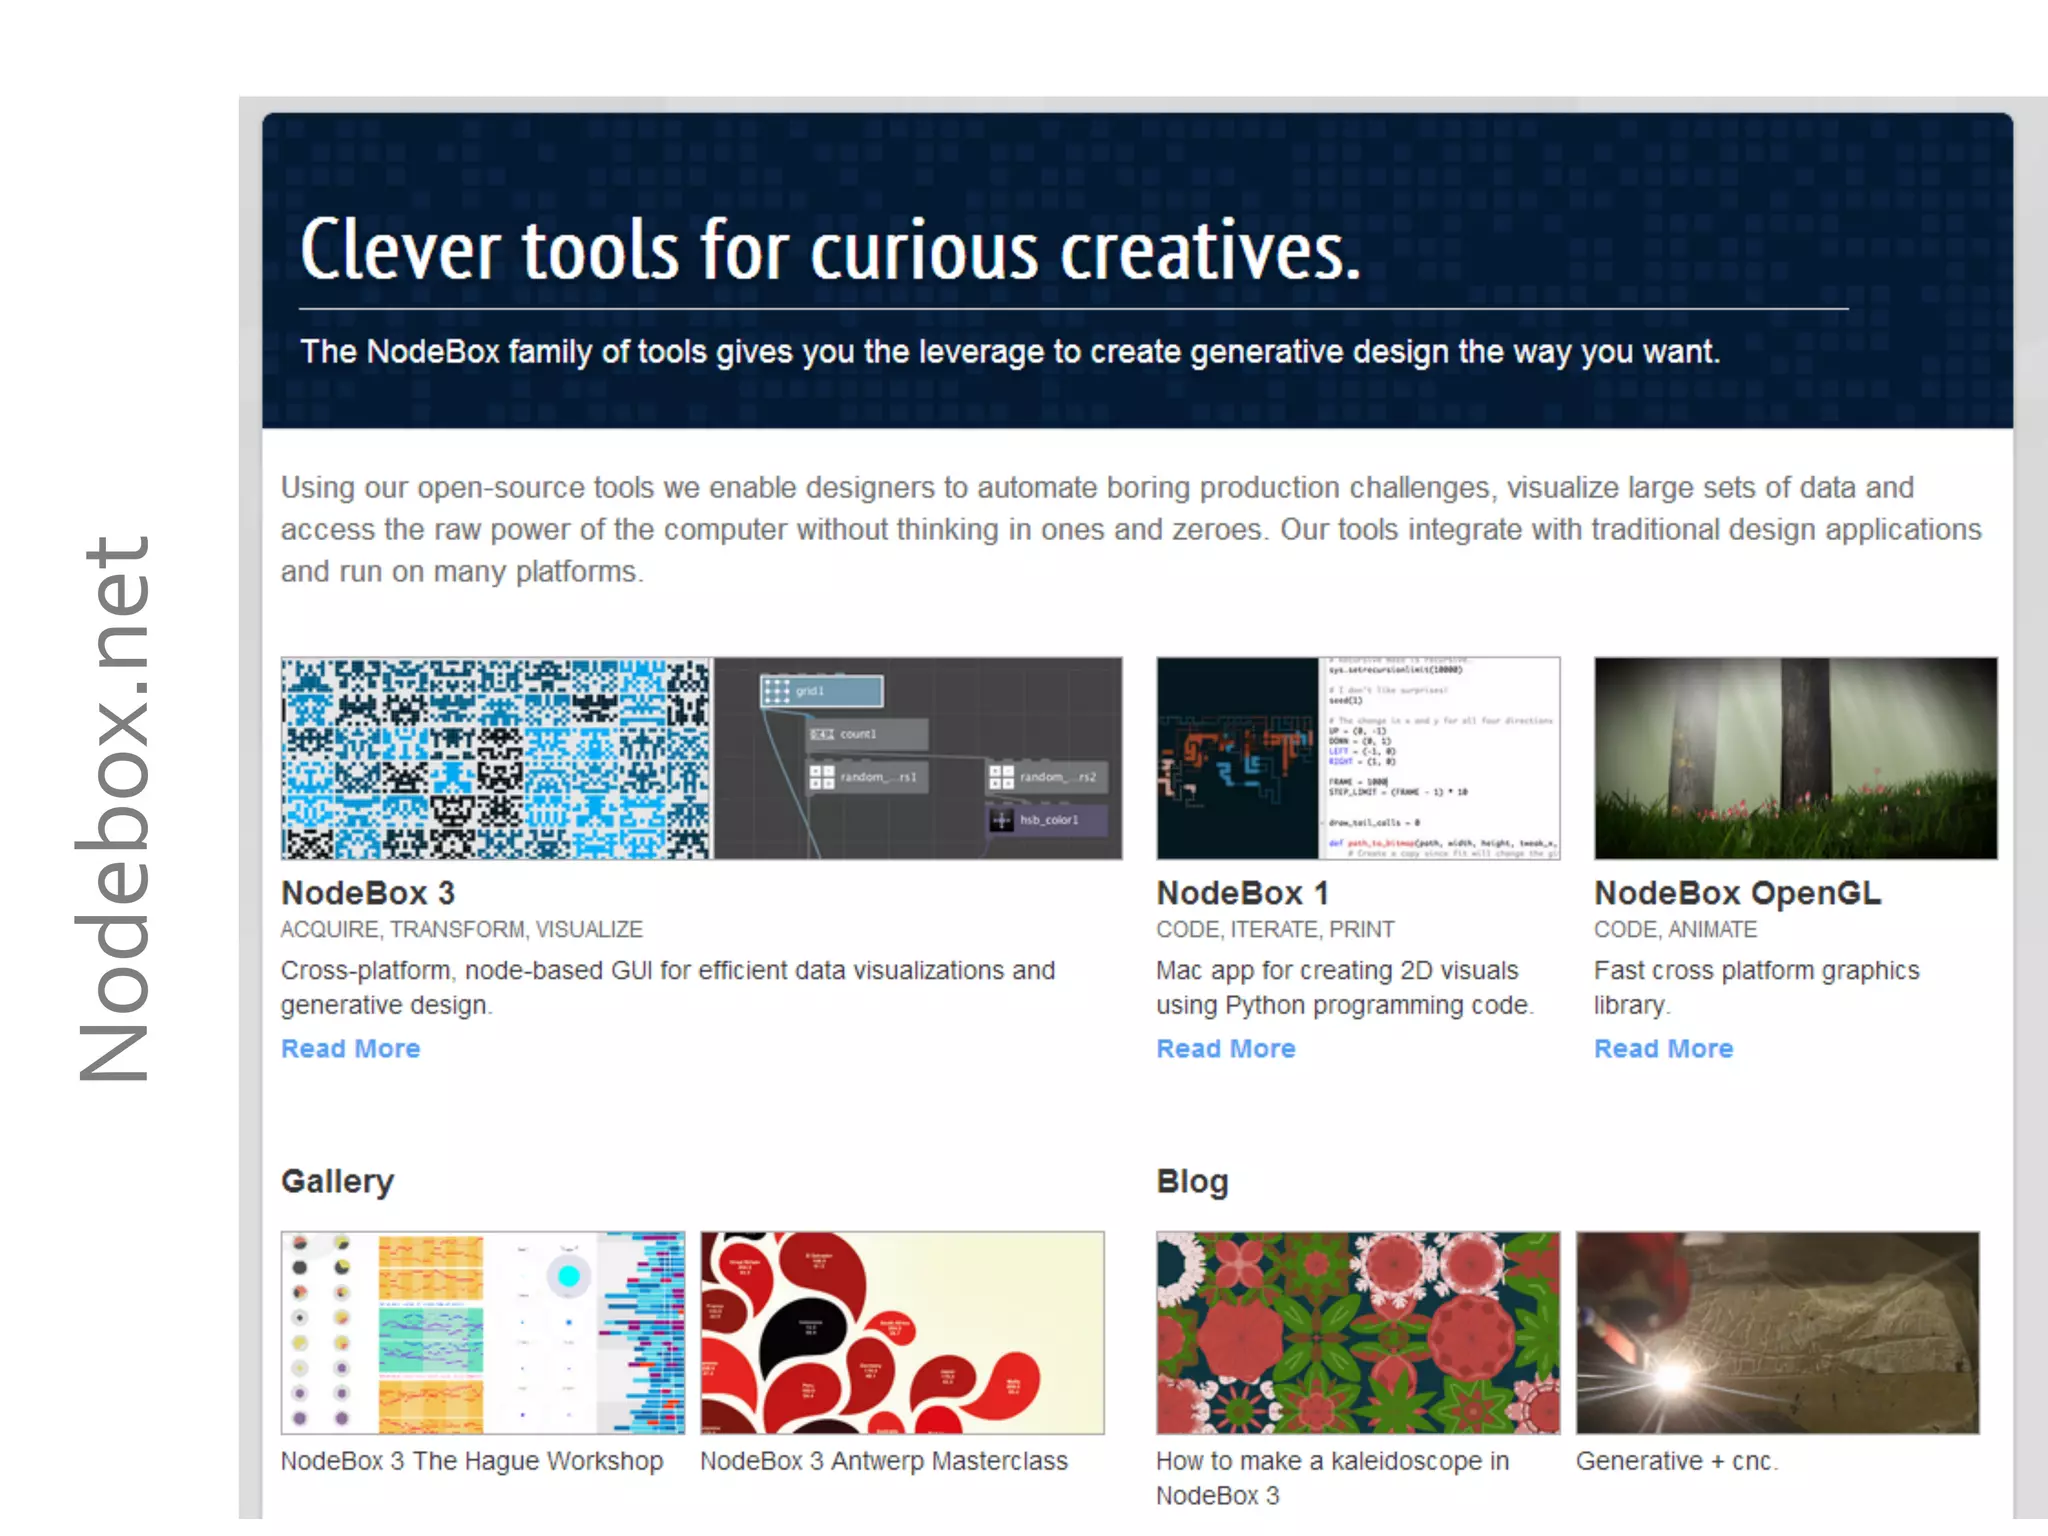The width and height of the screenshot is (2048, 1536).
Task: Click the random rs1 node icon
Action: click(x=822, y=777)
